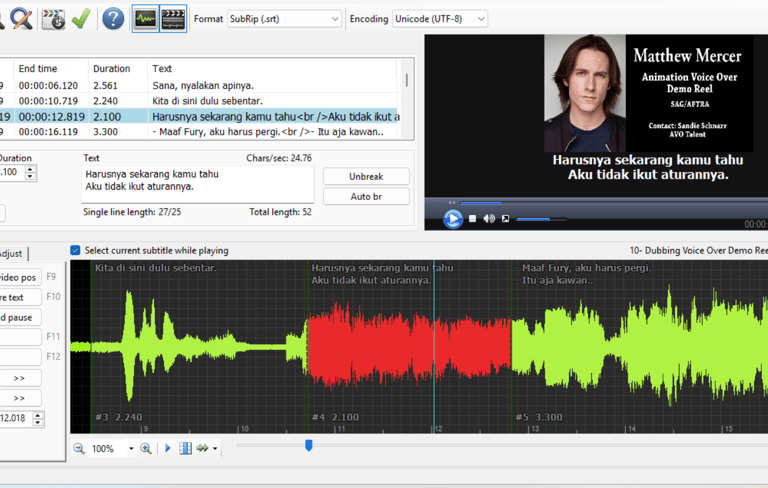The image size is (768, 488).
Task: Toggle fullscreen in video player controls
Action: [505, 219]
